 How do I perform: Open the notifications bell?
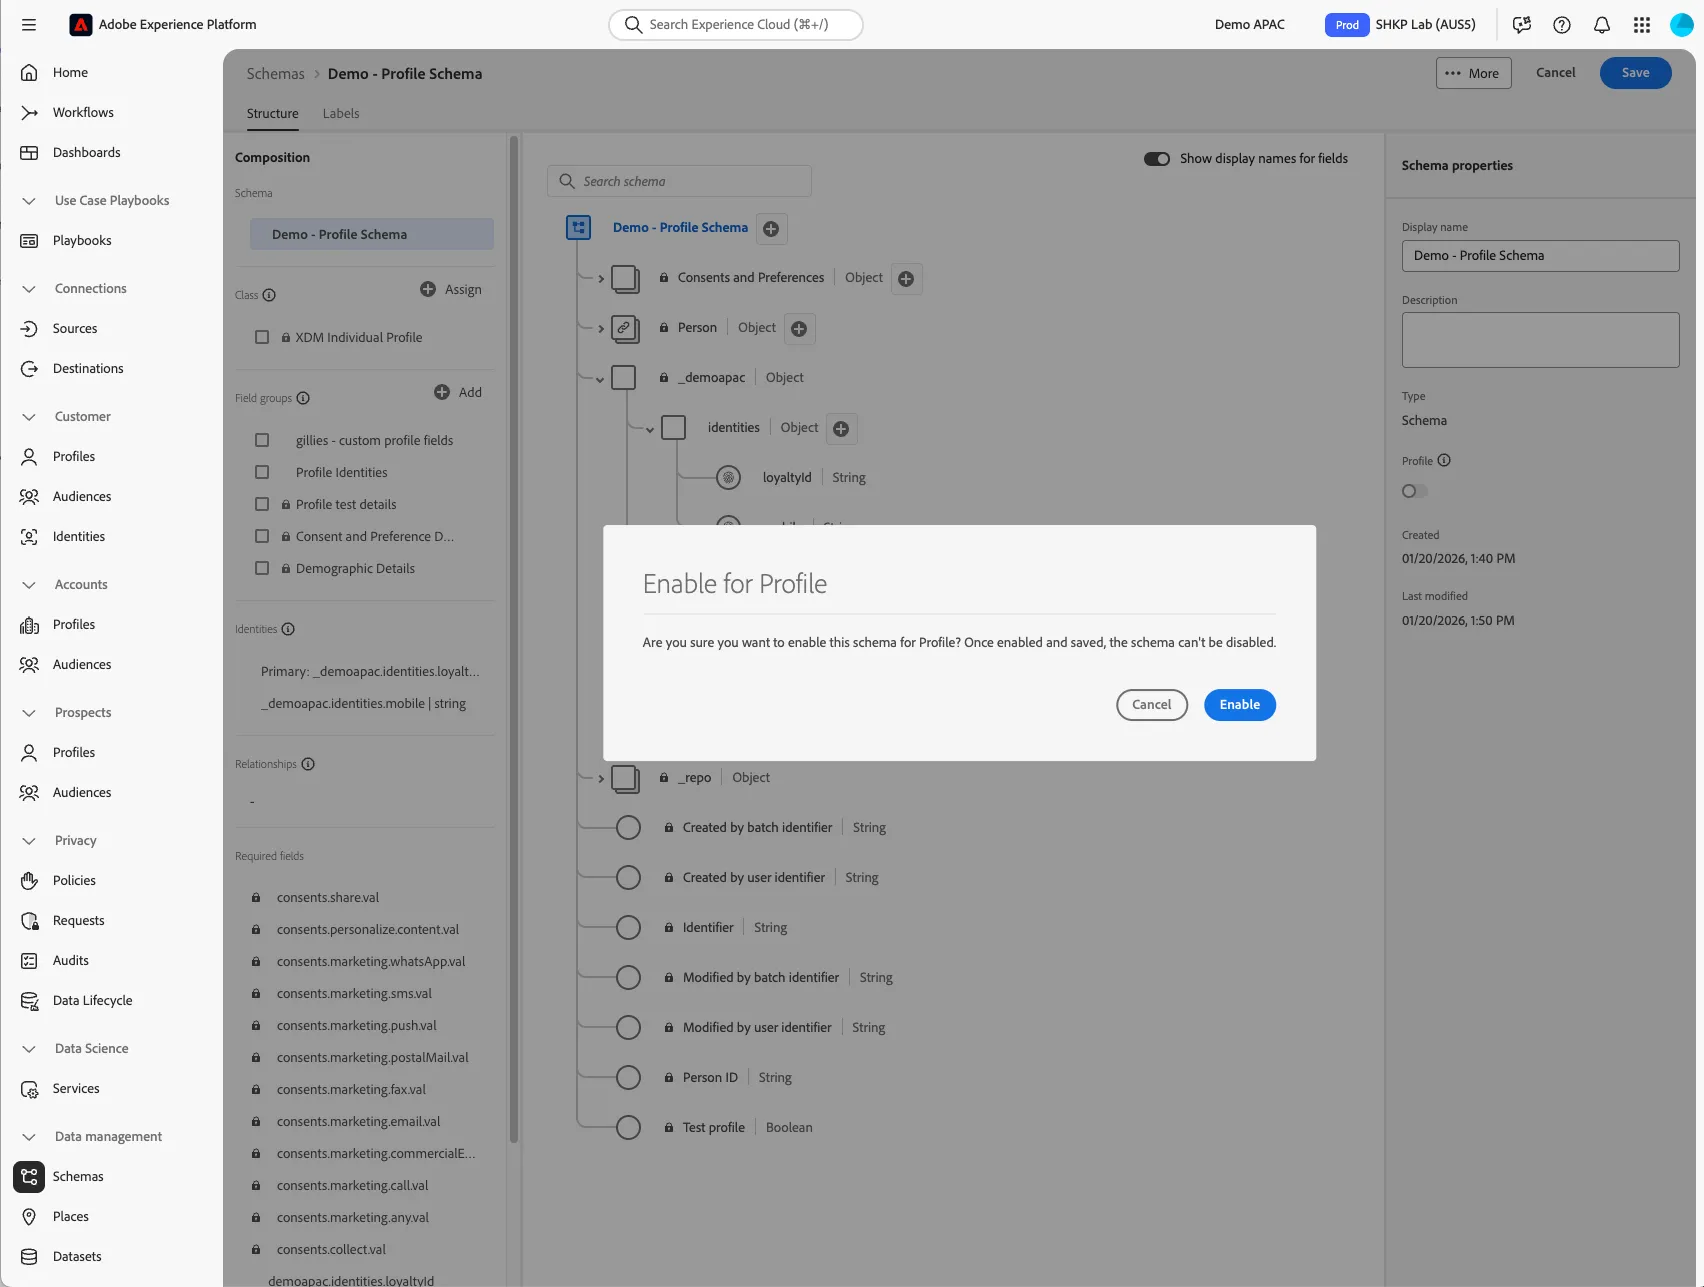1602,25
